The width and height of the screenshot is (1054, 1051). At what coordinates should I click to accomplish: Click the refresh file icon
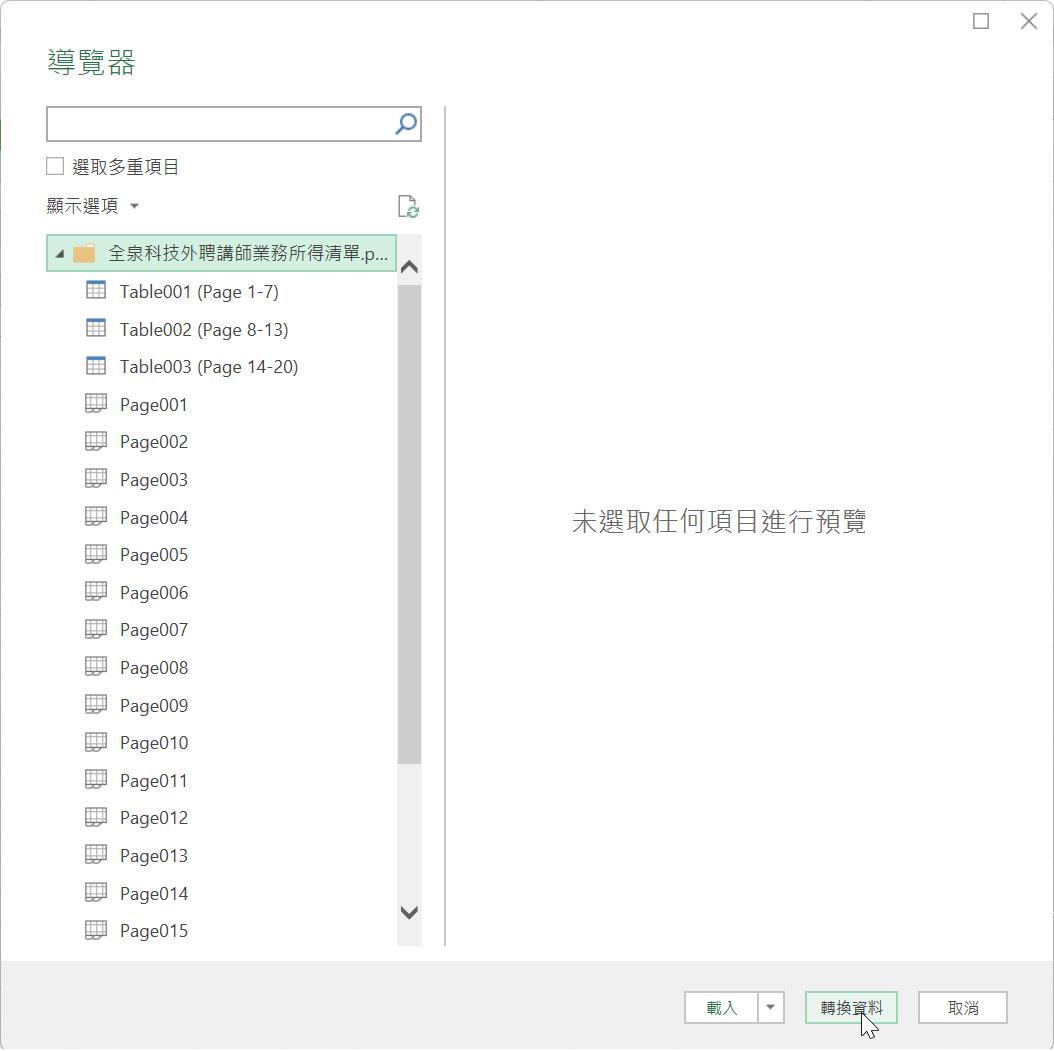407,206
